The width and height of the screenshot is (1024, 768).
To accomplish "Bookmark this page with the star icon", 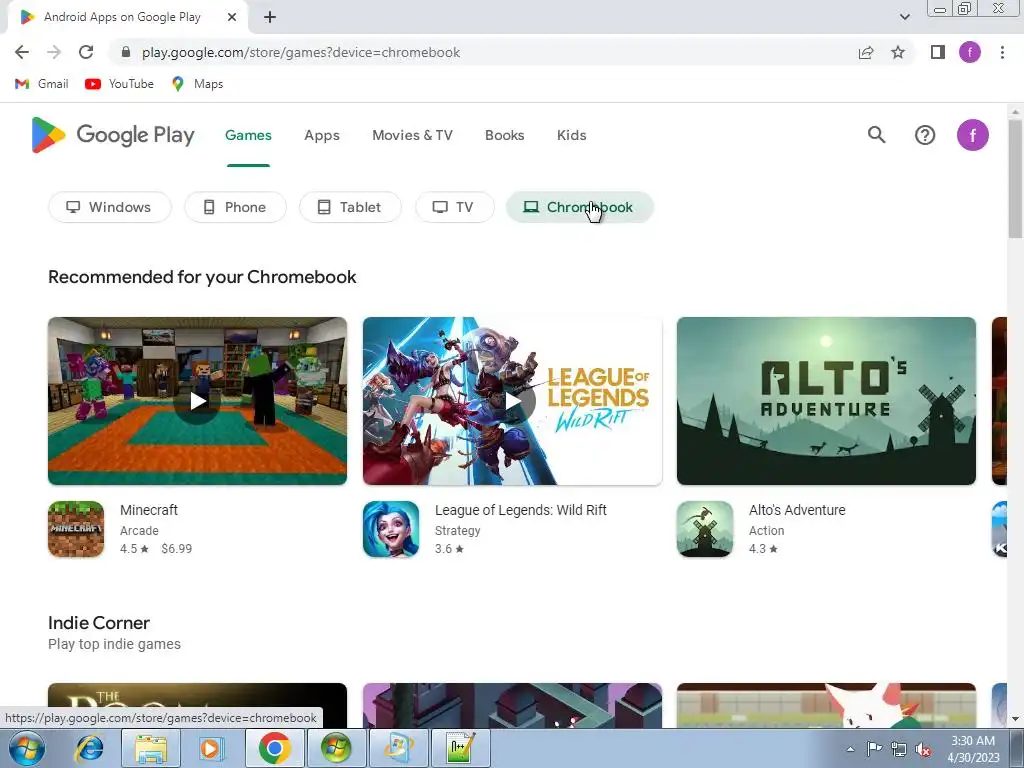I will pos(898,52).
